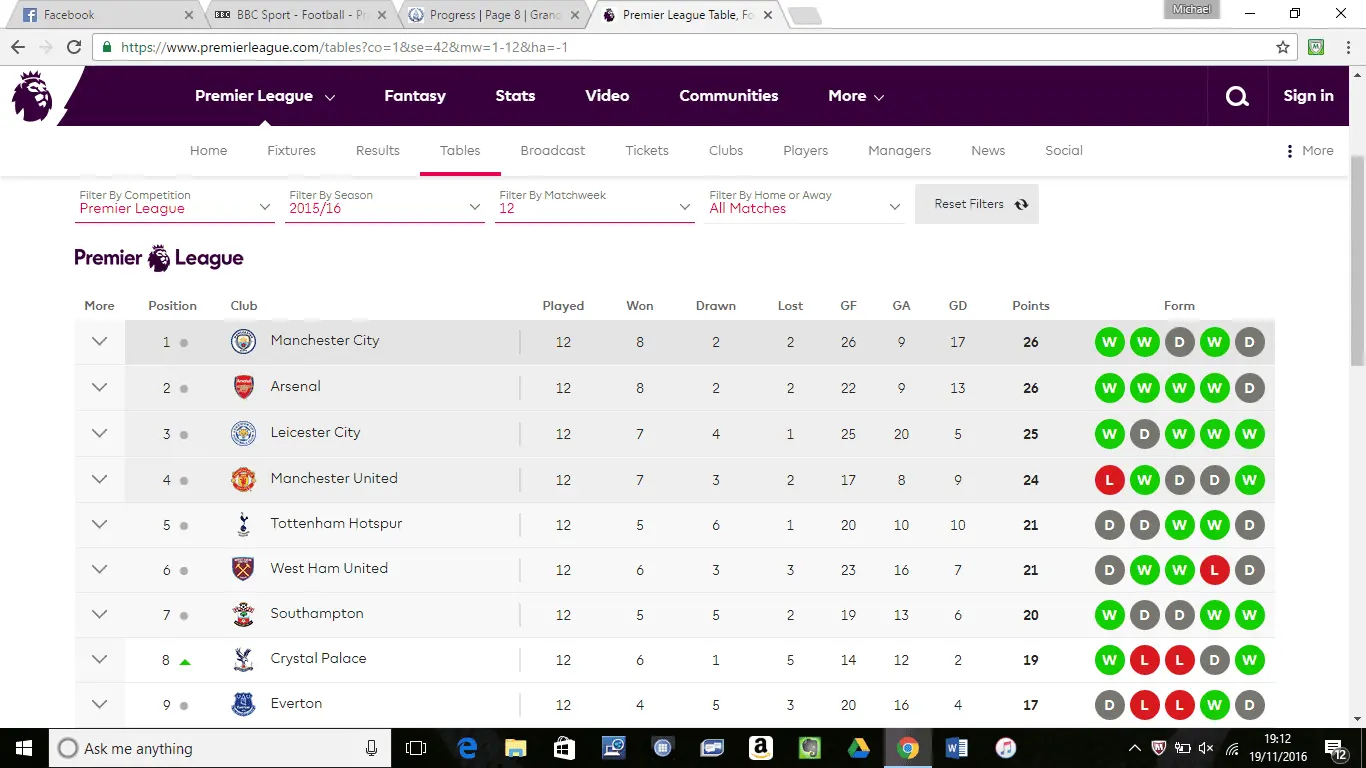Expand the Manchester City row details
This screenshot has height=768, width=1366.
click(x=99, y=342)
